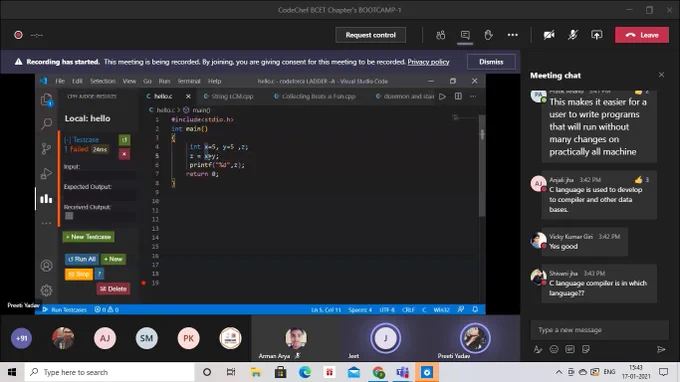Click the + New button

[113, 259]
